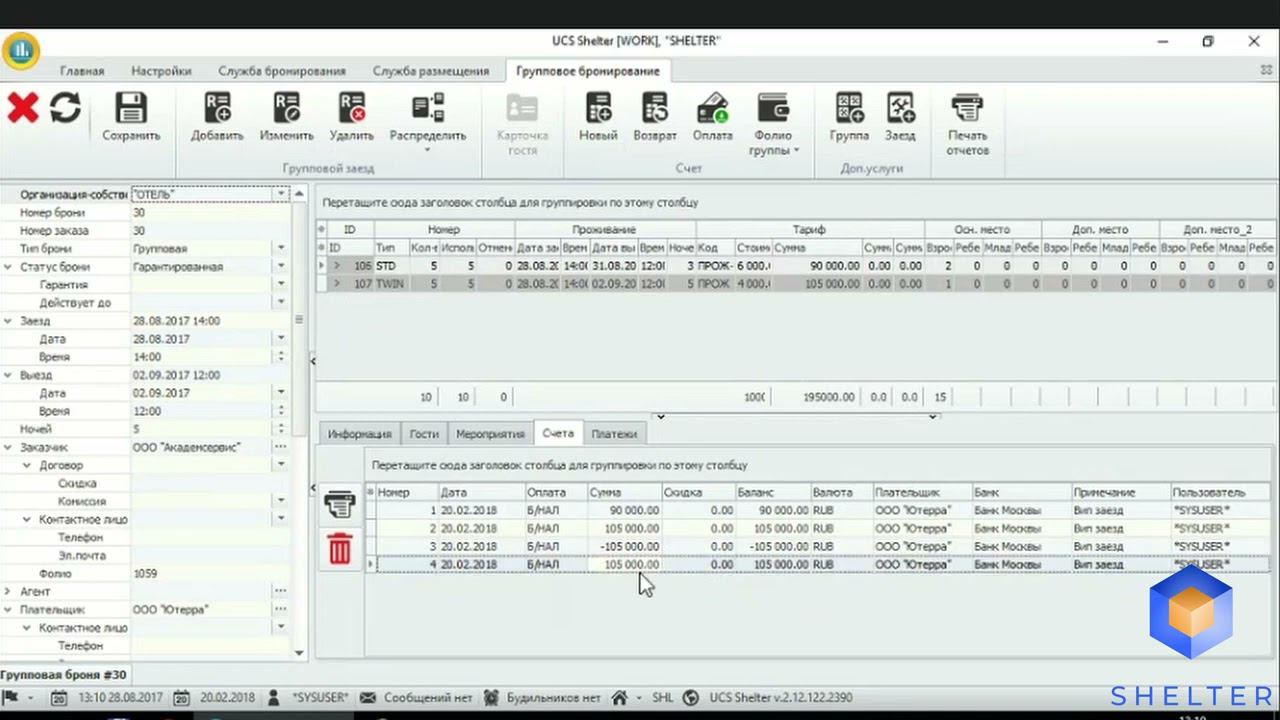Click the envelope messages icon
Image resolution: width=1280 pixels, height=720 pixels.
pyautogui.click(x=368, y=697)
